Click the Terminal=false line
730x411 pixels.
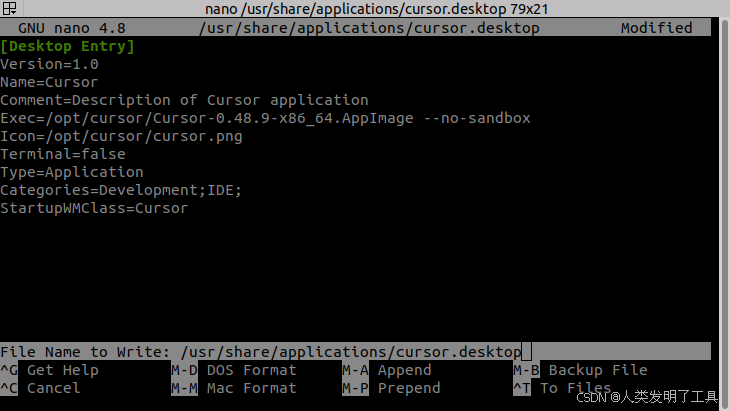coord(63,154)
